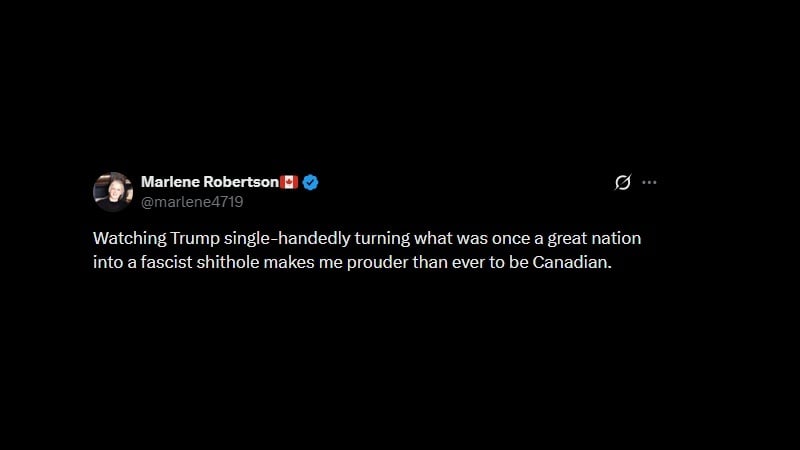Click the Canadian flag emoji

coord(290,182)
